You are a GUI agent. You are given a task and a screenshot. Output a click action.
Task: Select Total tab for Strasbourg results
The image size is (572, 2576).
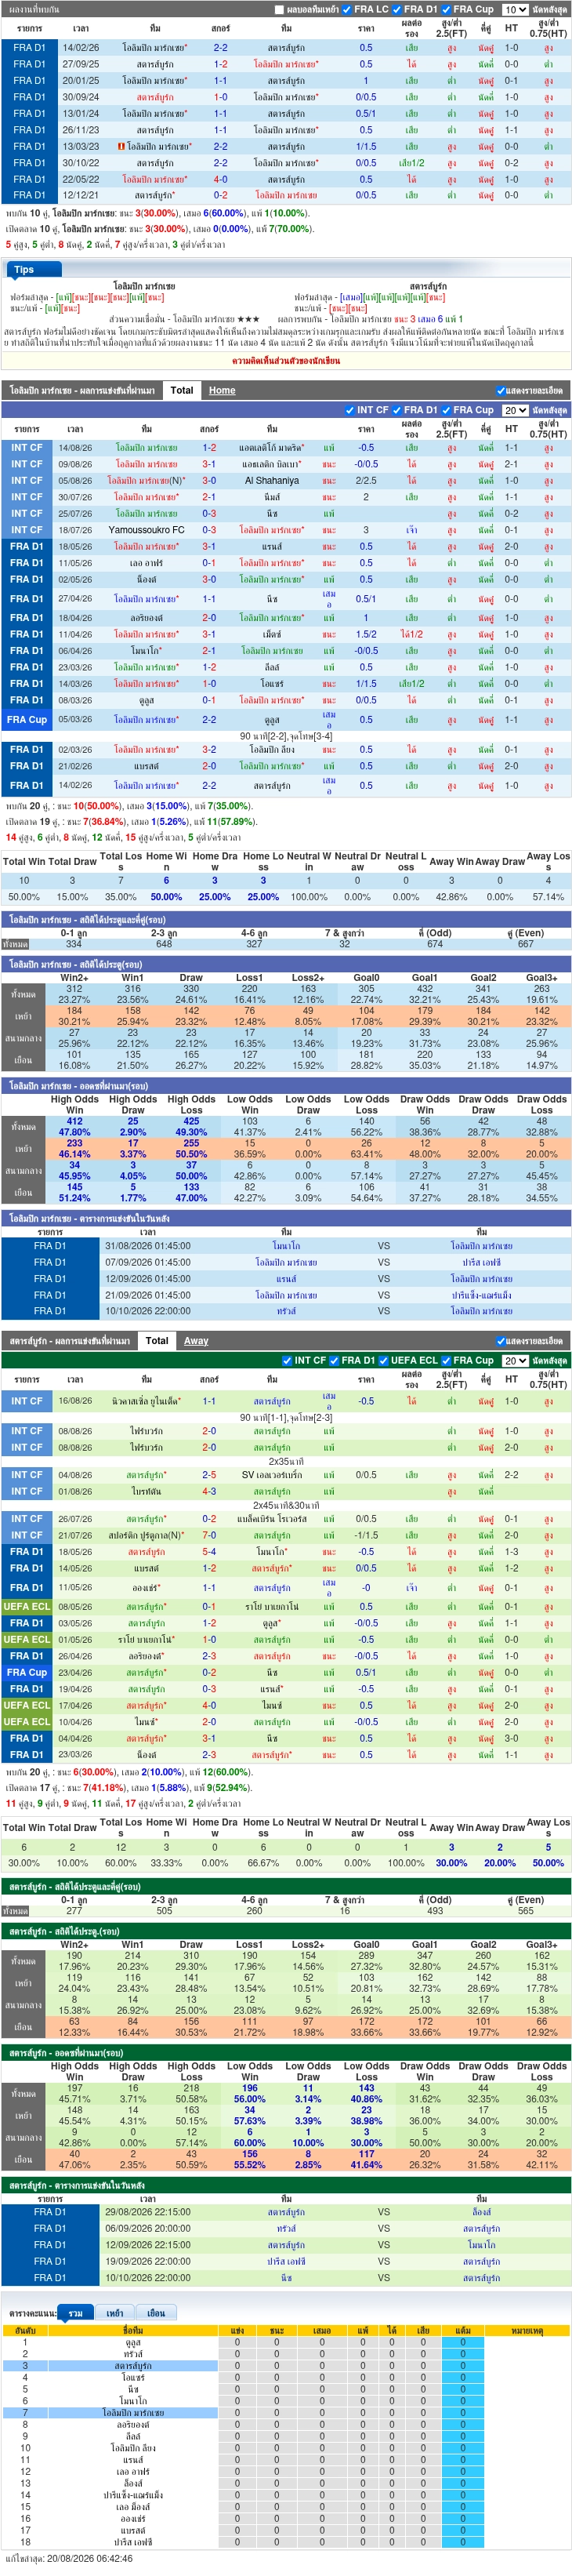point(157,1340)
